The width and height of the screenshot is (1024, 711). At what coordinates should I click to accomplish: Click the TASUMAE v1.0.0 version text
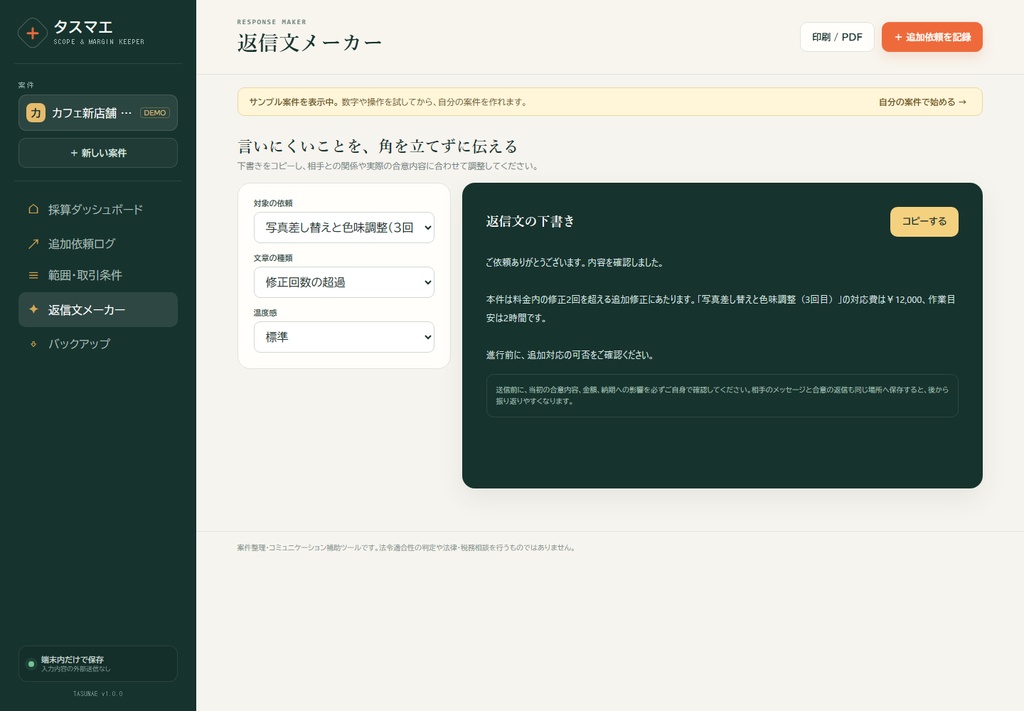coord(98,693)
